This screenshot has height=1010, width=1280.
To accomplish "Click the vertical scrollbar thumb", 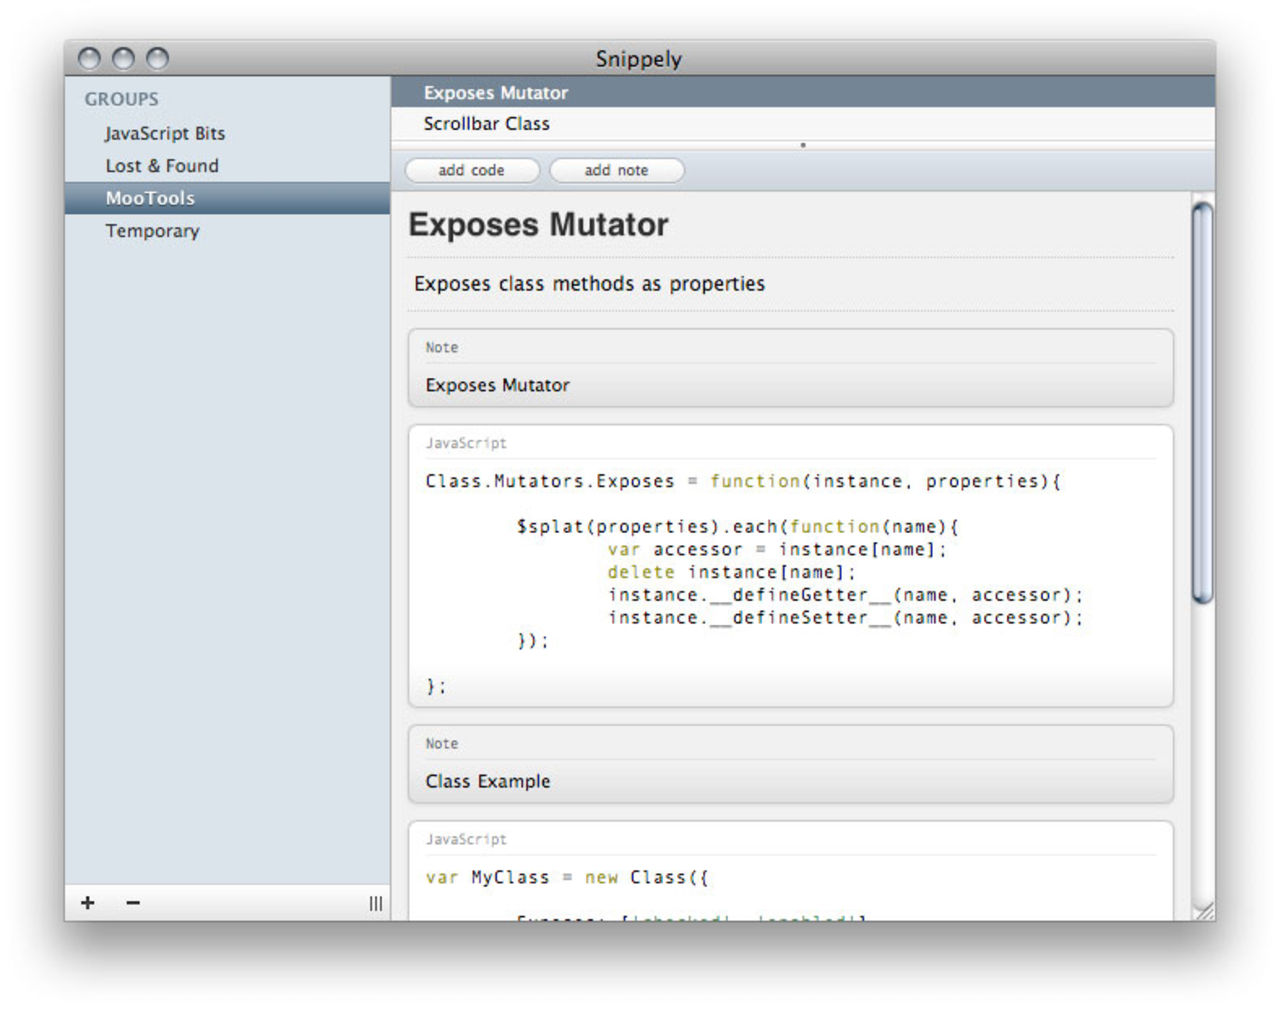I will coord(1202,400).
